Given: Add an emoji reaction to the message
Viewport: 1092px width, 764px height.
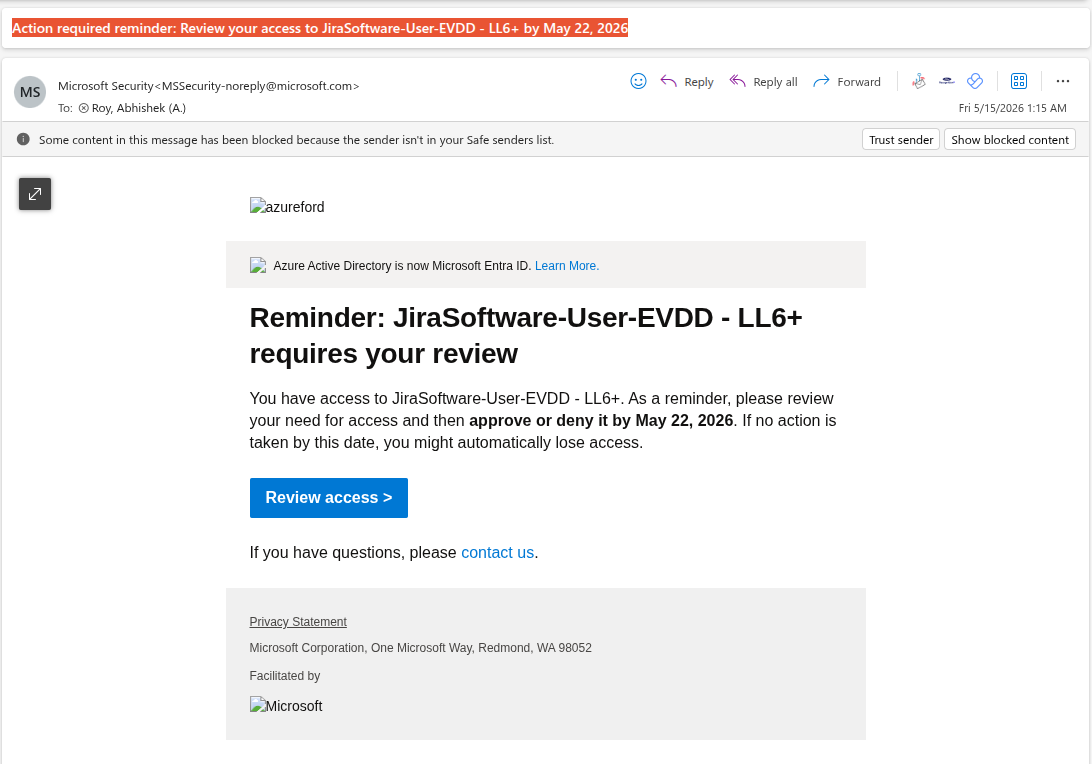Looking at the screenshot, I should coord(638,81).
